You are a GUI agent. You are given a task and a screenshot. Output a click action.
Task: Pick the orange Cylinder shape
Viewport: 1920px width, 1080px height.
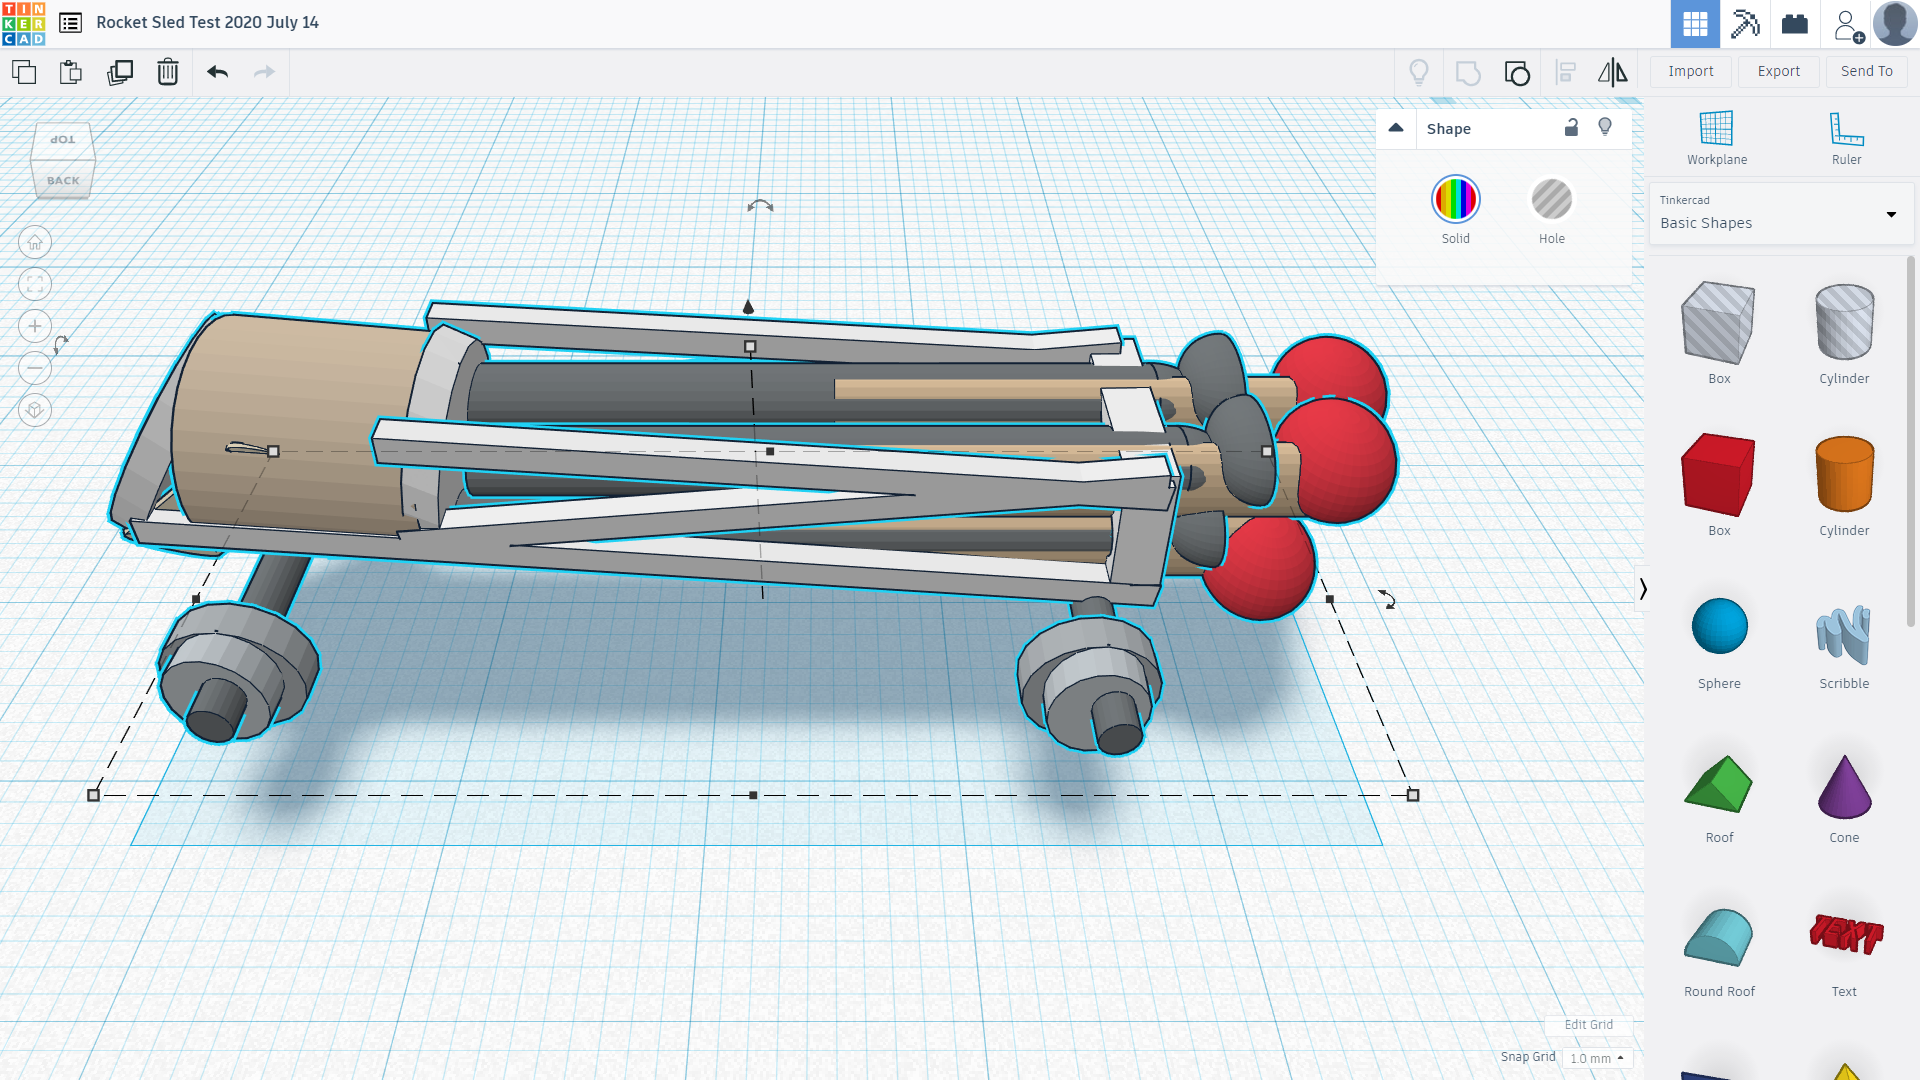(1844, 475)
